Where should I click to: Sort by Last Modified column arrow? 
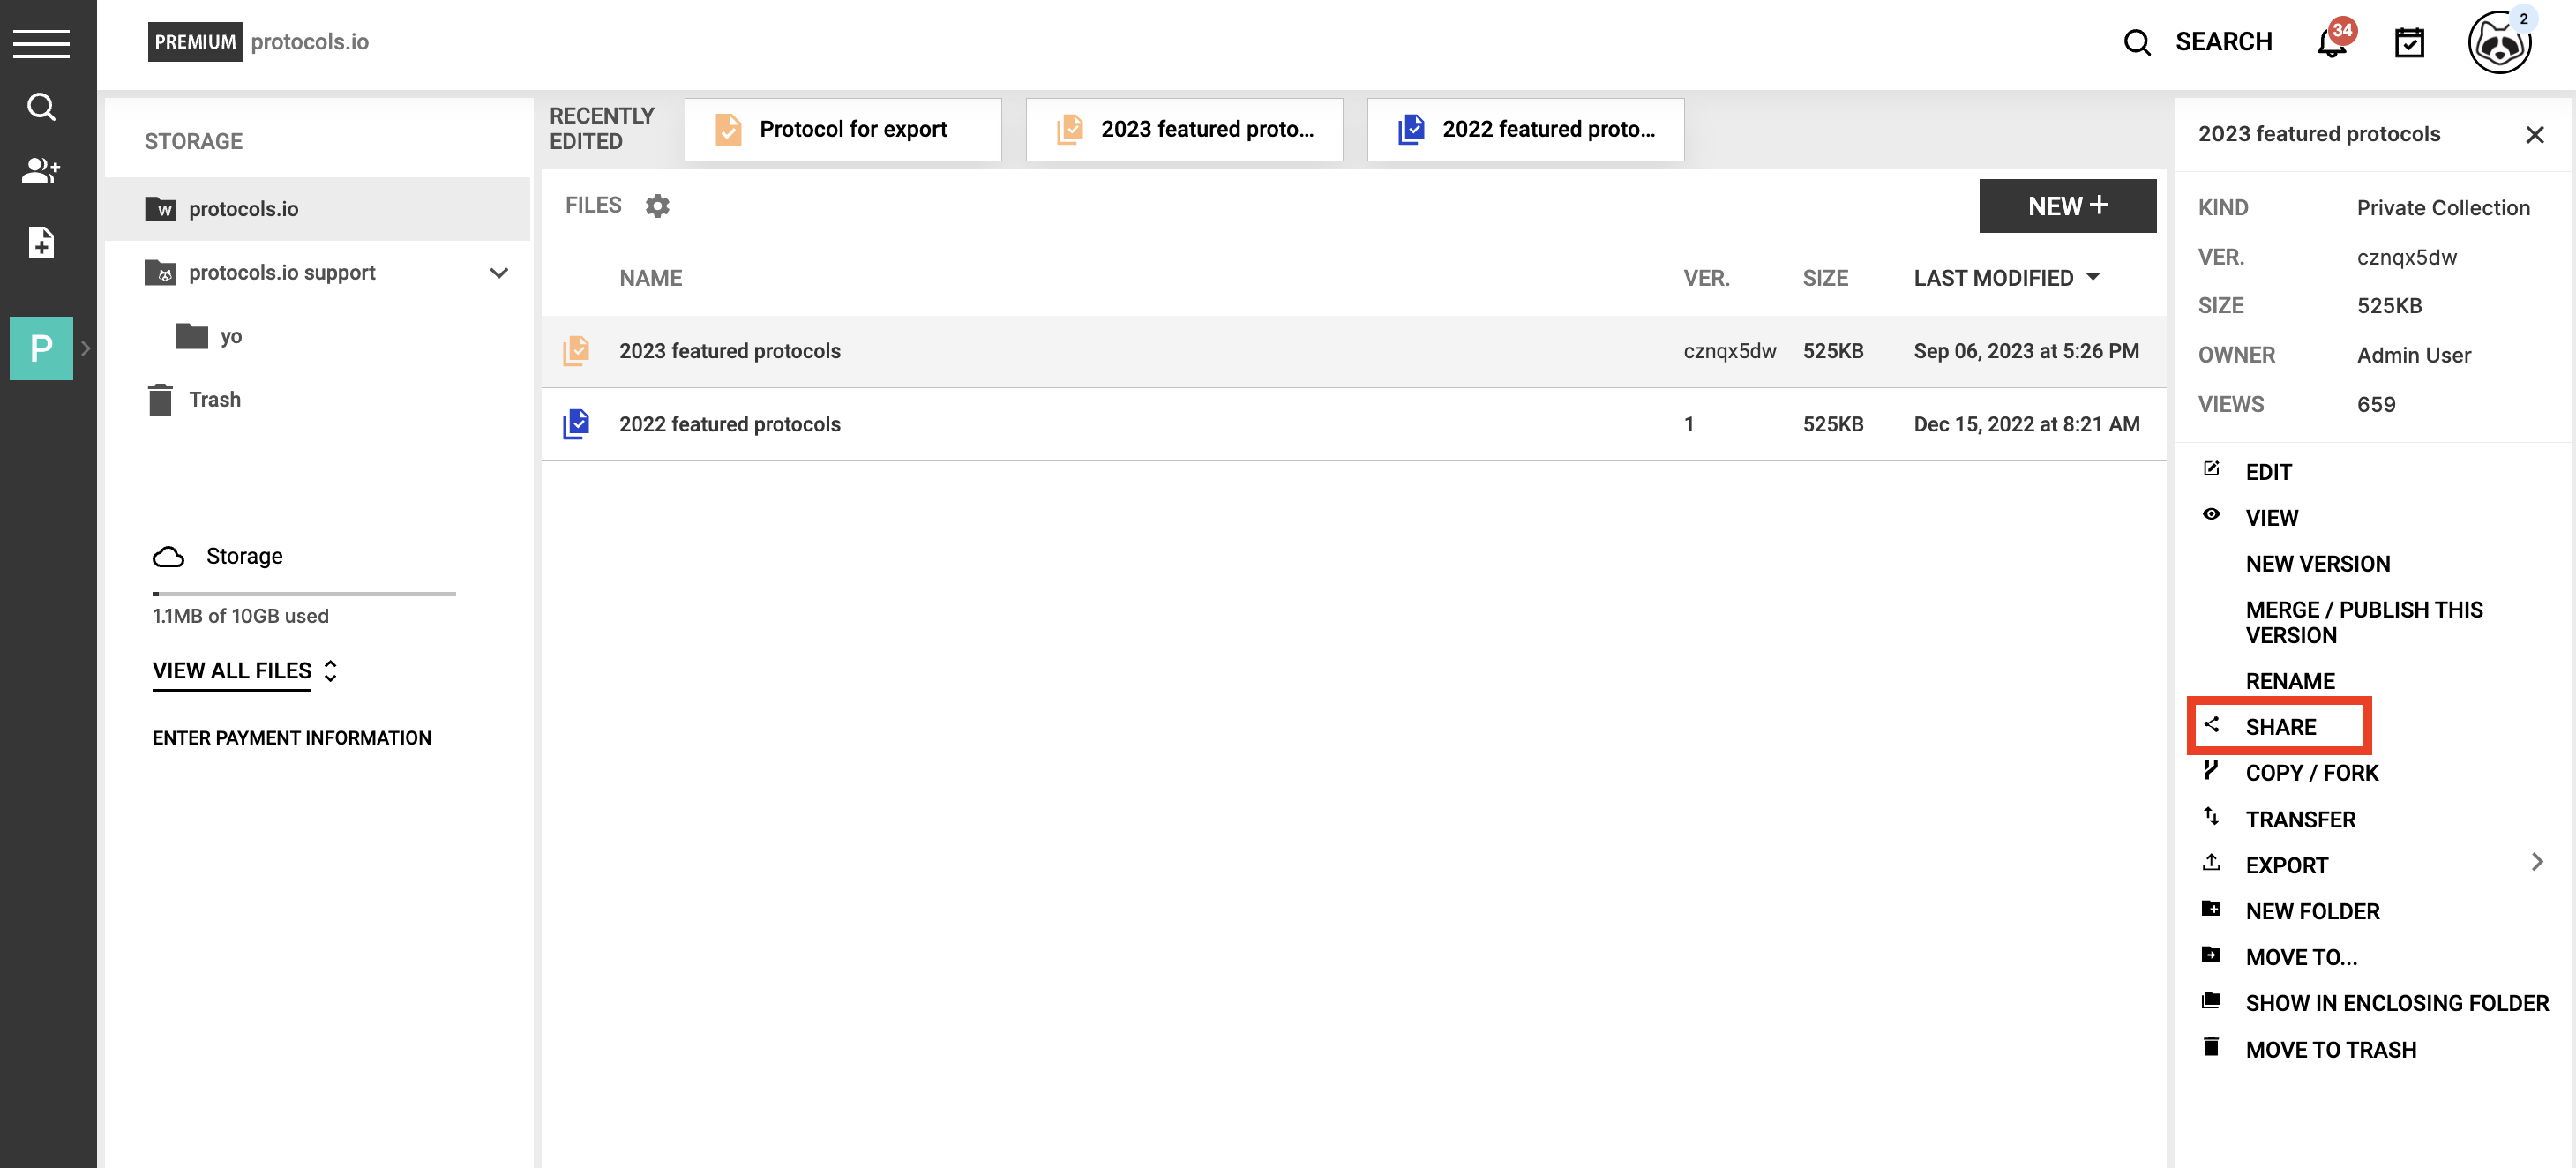2093,277
